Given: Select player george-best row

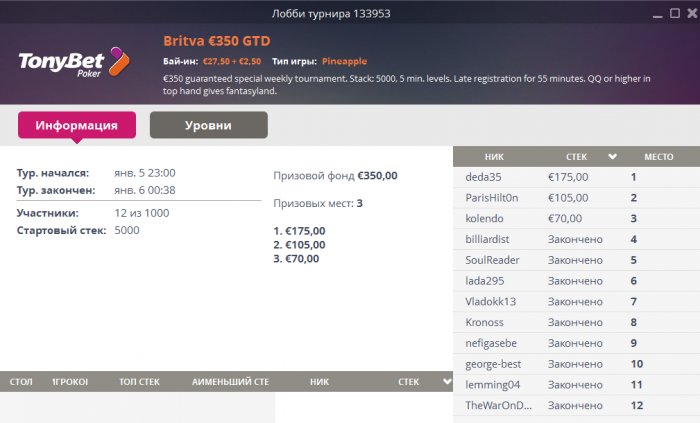Looking at the screenshot, I should click(576, 364).
